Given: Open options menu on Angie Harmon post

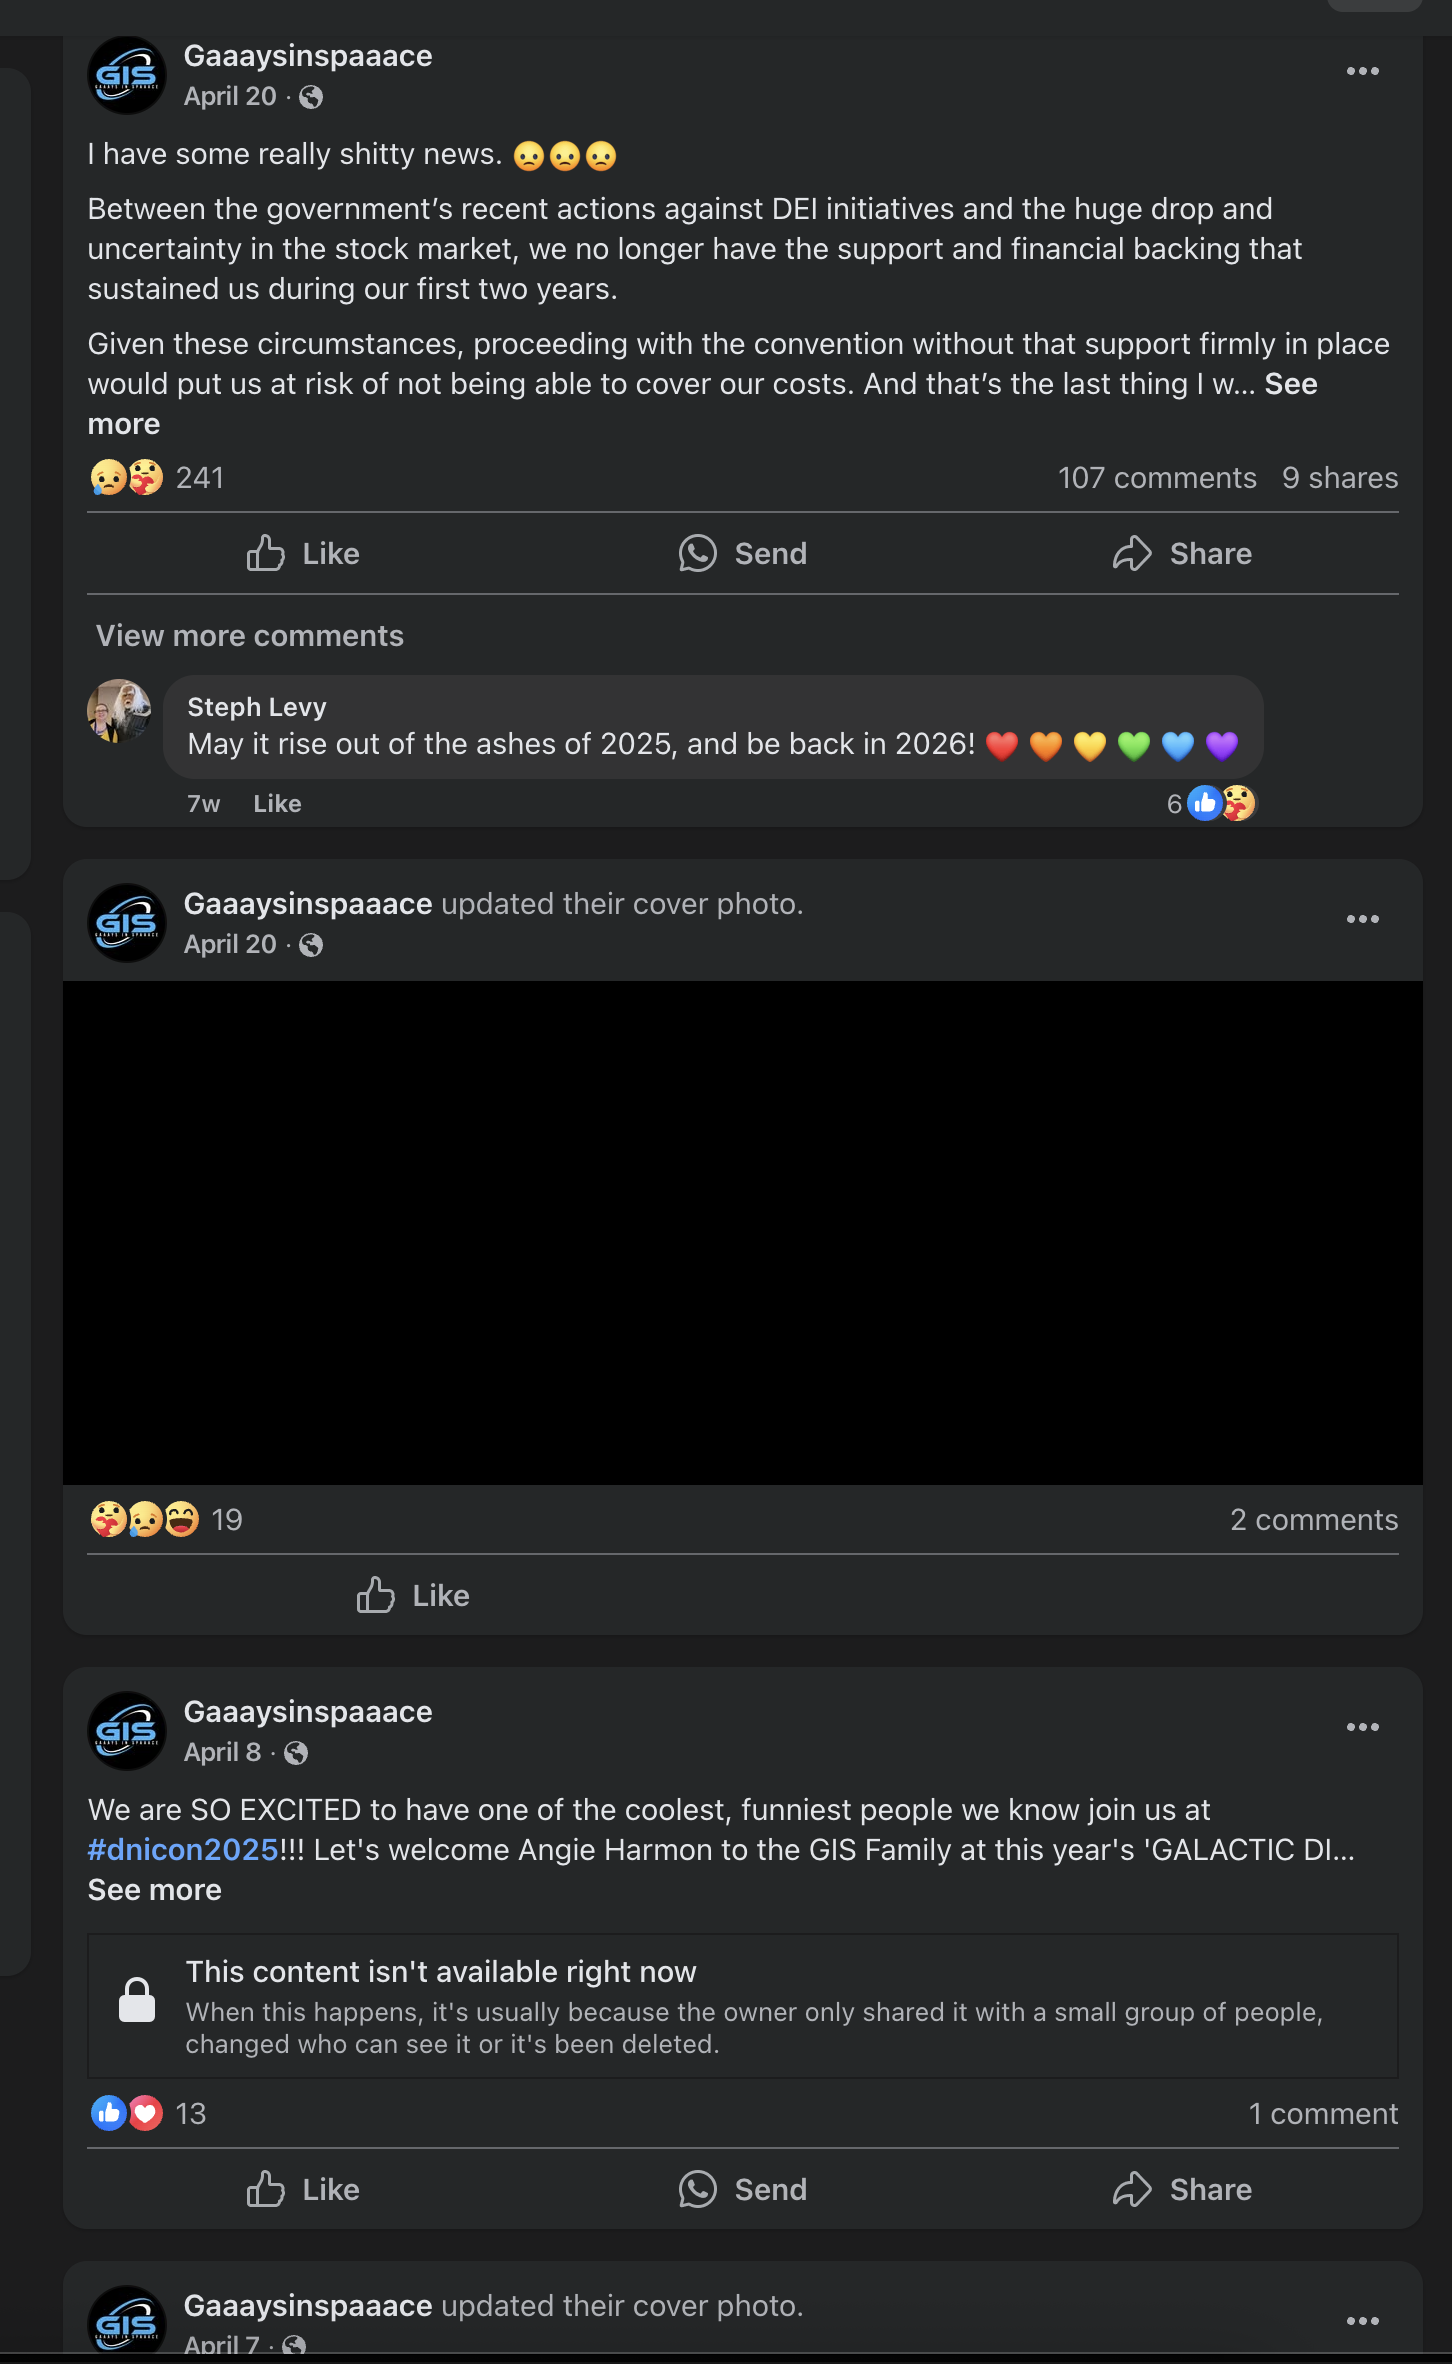Looking at the screenshot, I should (x=1362, y=1727).
